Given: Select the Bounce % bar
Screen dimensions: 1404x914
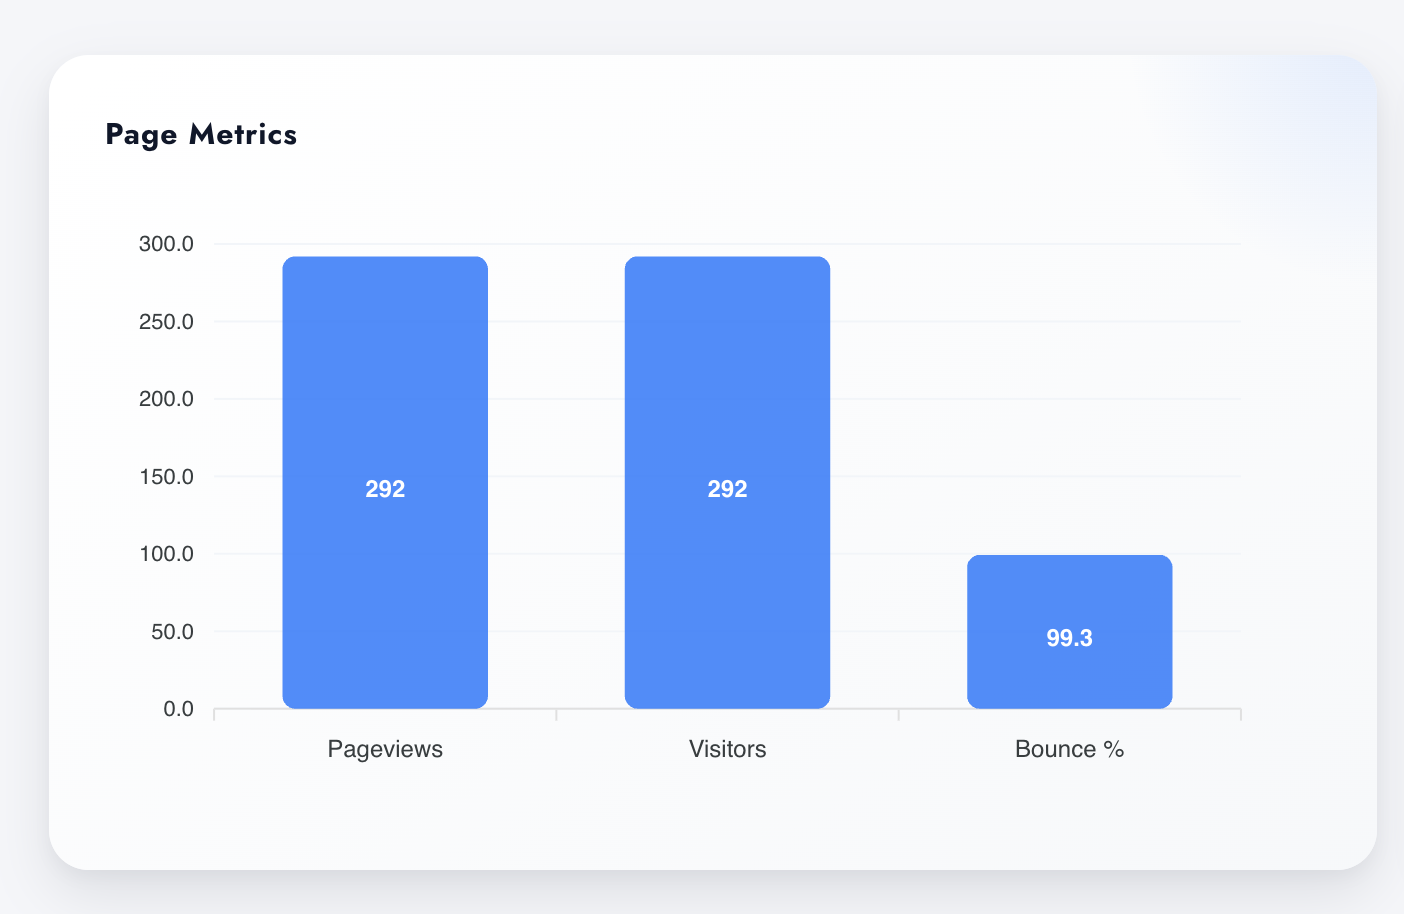Looking at the screenshot, I should (x=1069, y=632).
